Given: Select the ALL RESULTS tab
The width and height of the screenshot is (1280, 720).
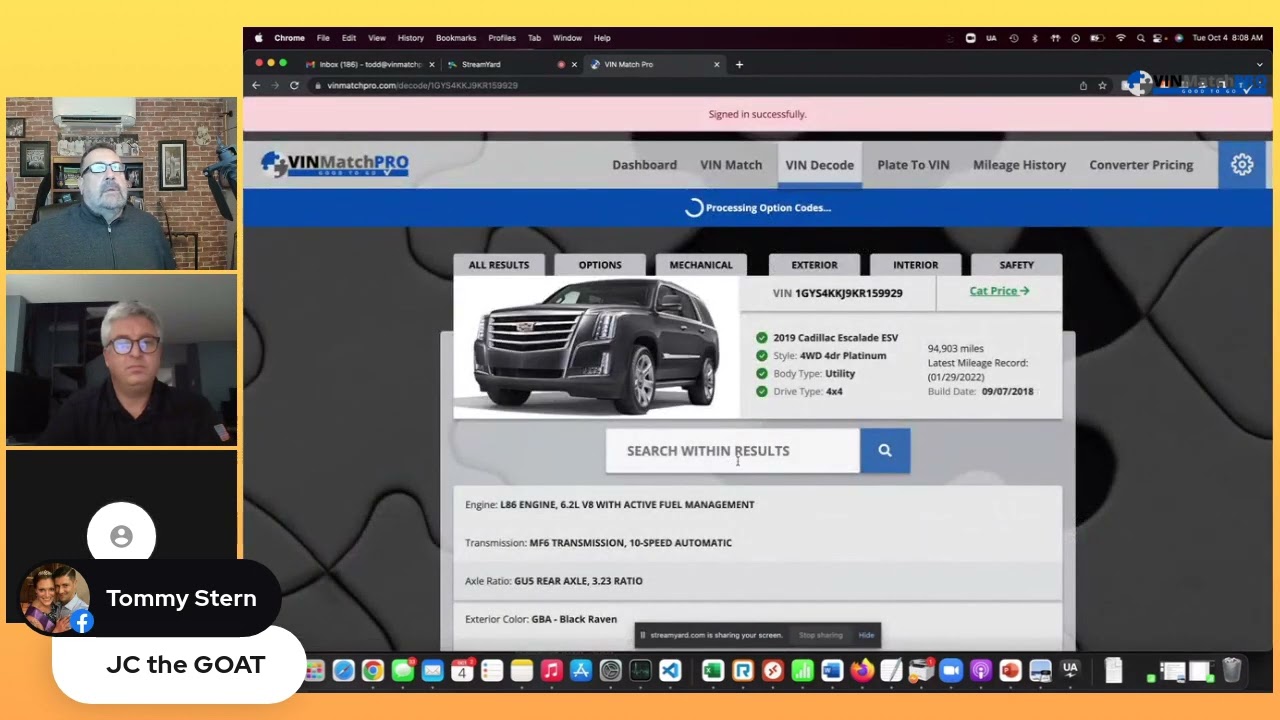Looking at the screenshot, I should click(x=499, y=265).
